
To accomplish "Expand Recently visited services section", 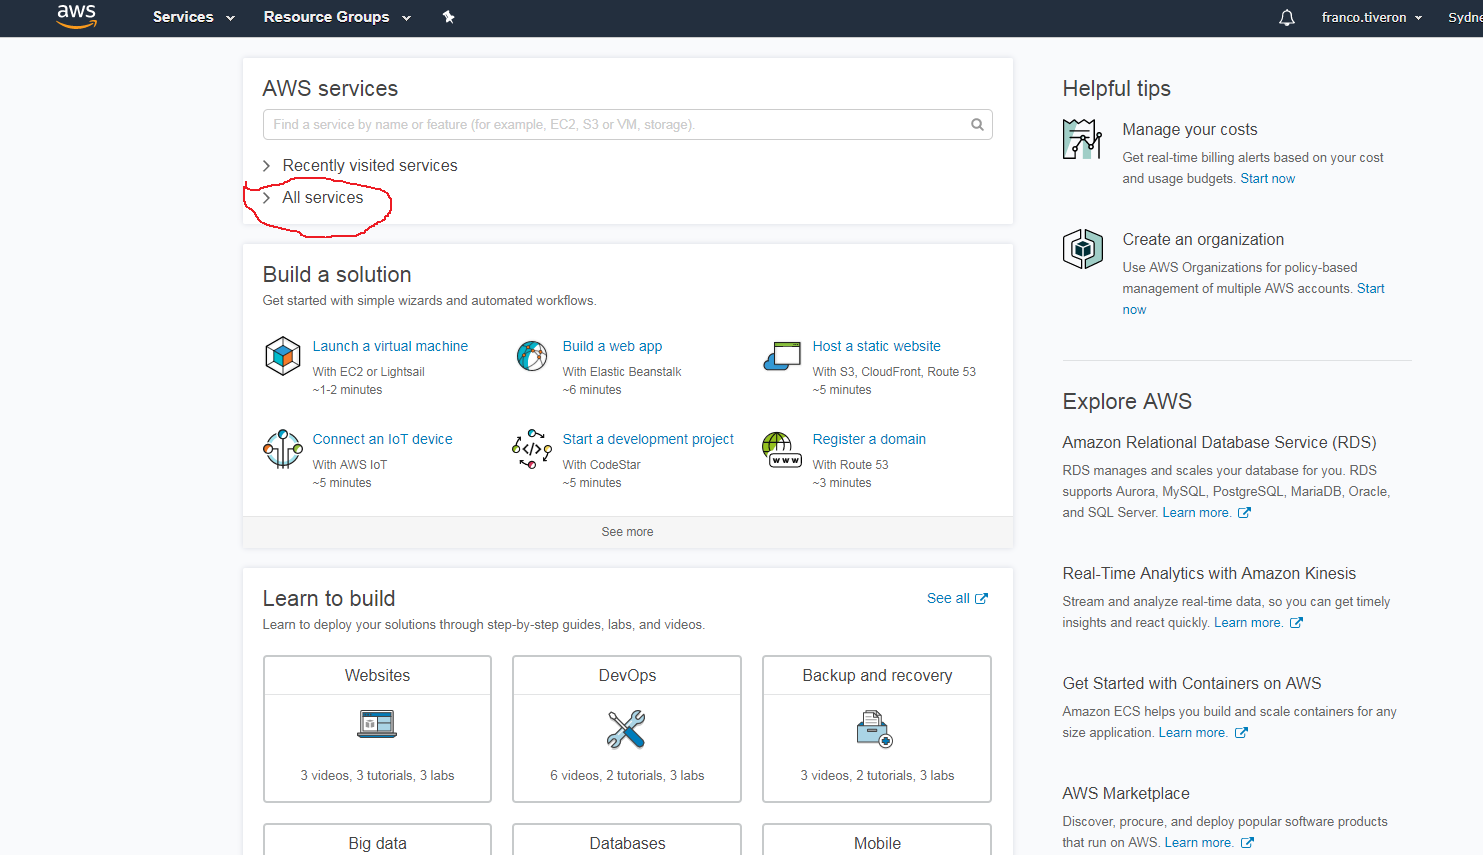I will click(360, 166).
